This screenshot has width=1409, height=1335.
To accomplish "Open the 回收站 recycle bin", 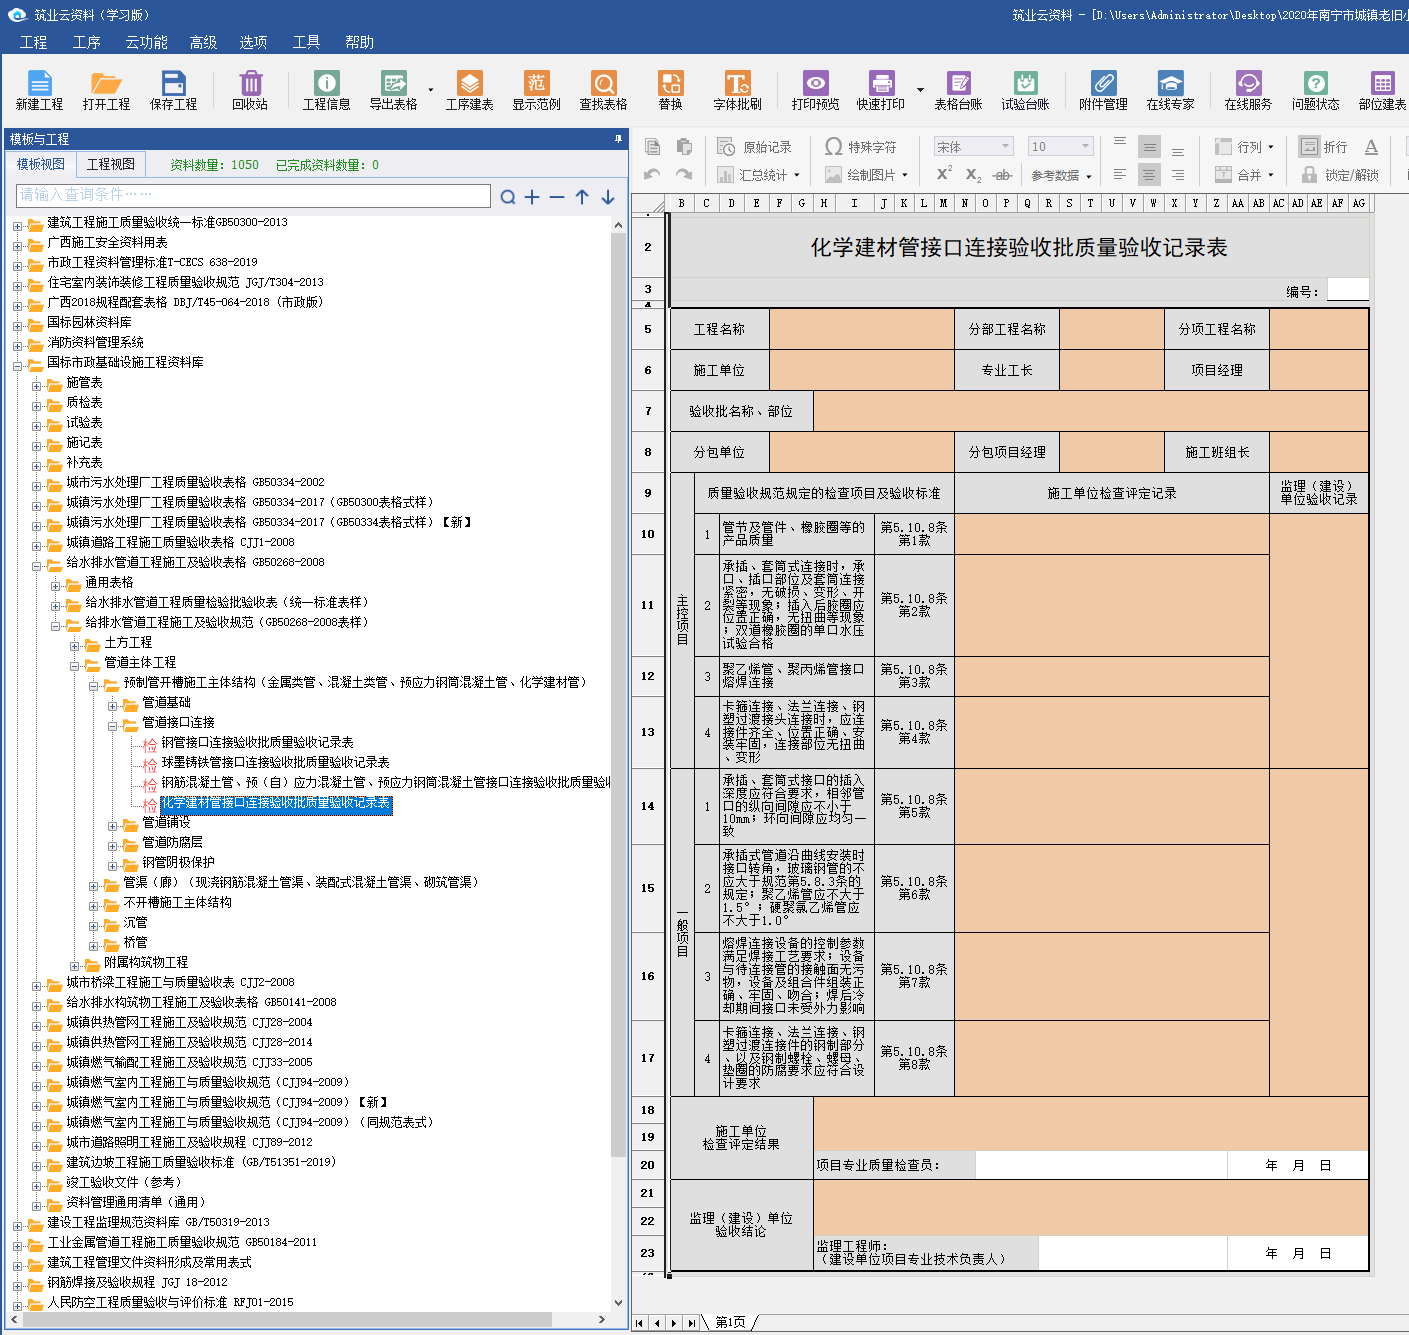I will (250, 90).
